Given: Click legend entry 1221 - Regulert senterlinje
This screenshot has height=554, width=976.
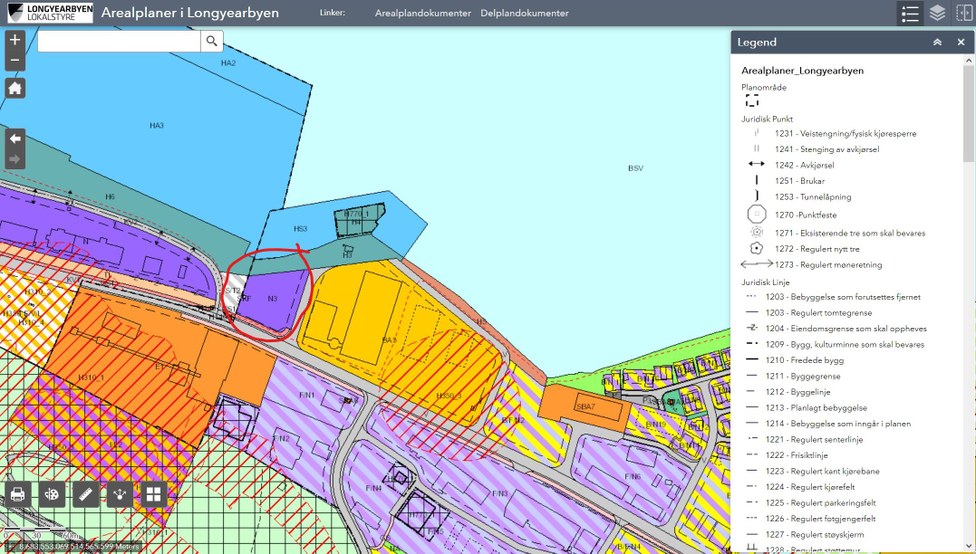Looking at the screenshot, I should [814, 439].
